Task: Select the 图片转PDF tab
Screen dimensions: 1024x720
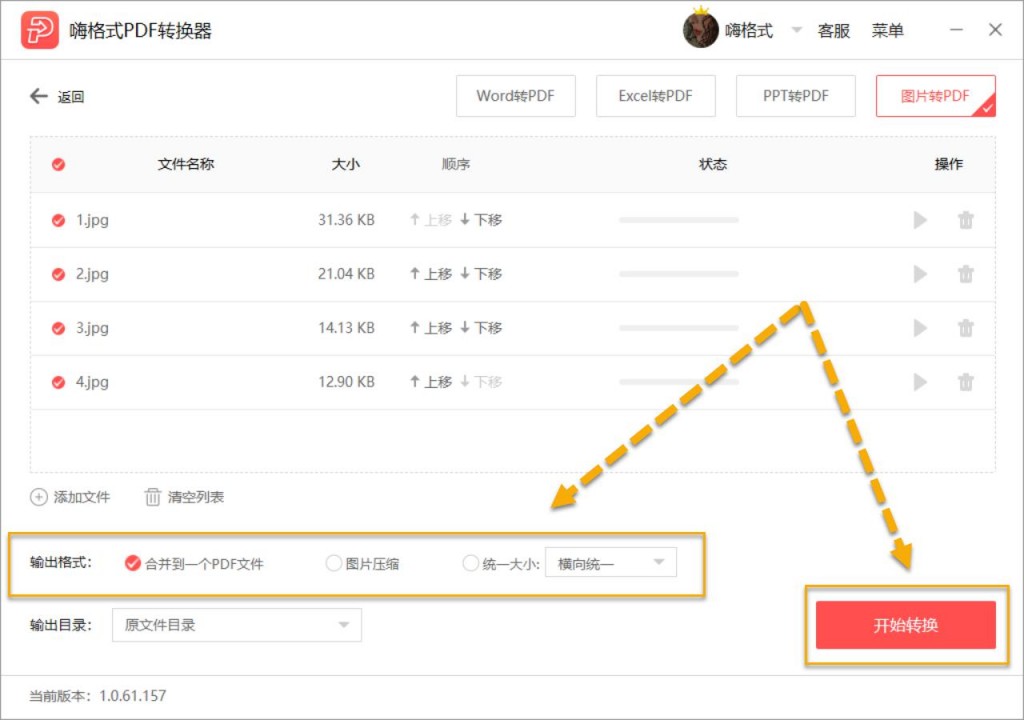Action: (x=935, y=96)
